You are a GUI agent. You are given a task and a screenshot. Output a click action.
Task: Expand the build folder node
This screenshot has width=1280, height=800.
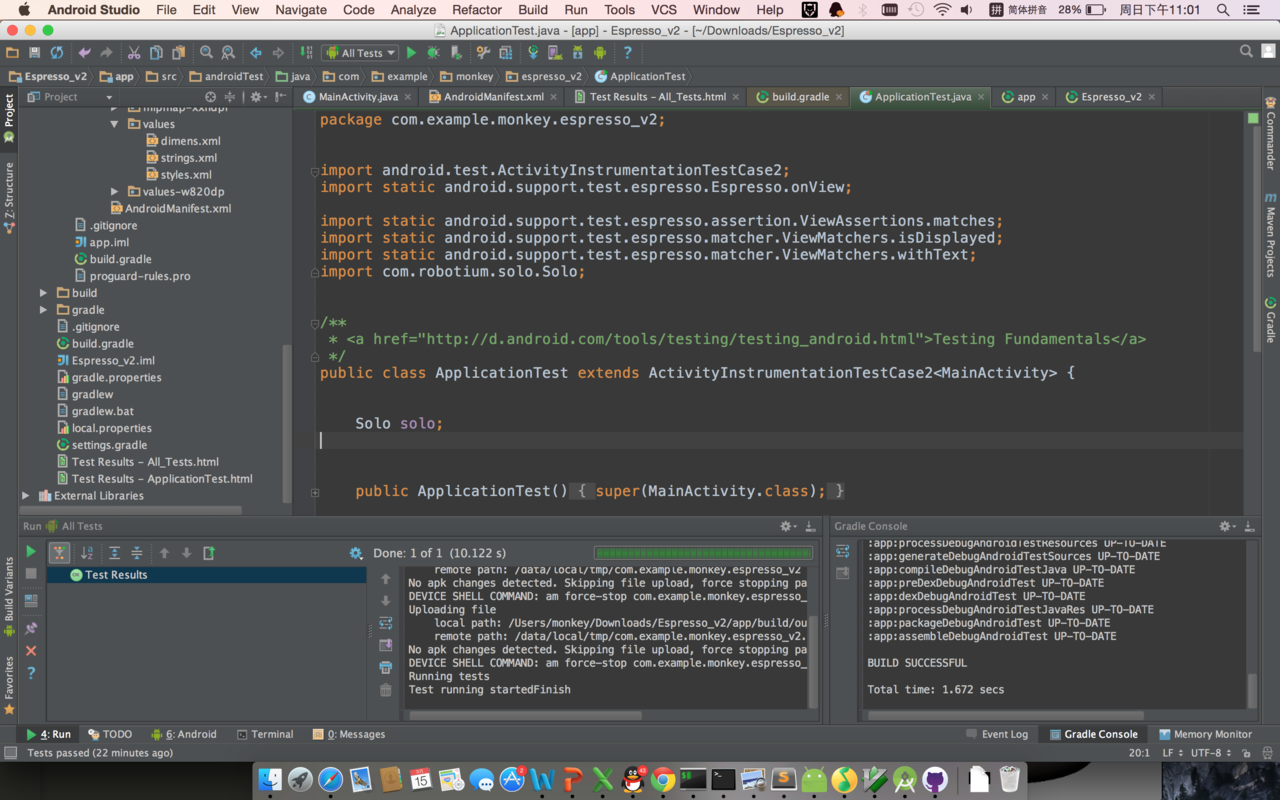tap(43, 293)
